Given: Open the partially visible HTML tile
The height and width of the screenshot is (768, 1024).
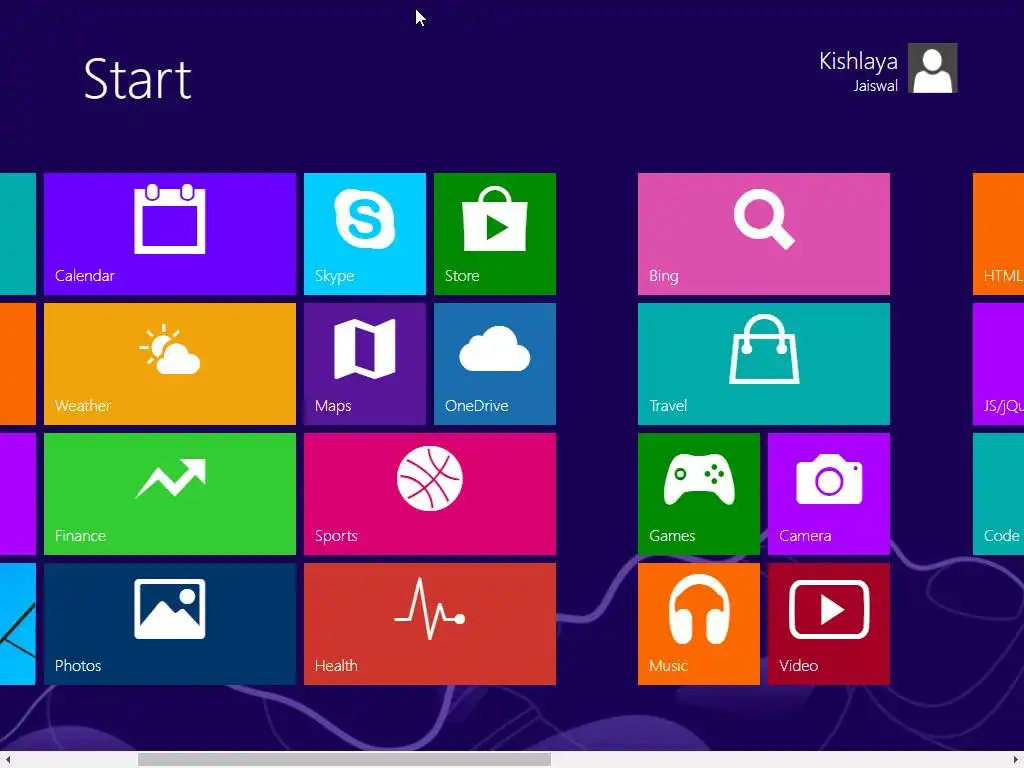Looking at the screenshot, I should 999,234.
